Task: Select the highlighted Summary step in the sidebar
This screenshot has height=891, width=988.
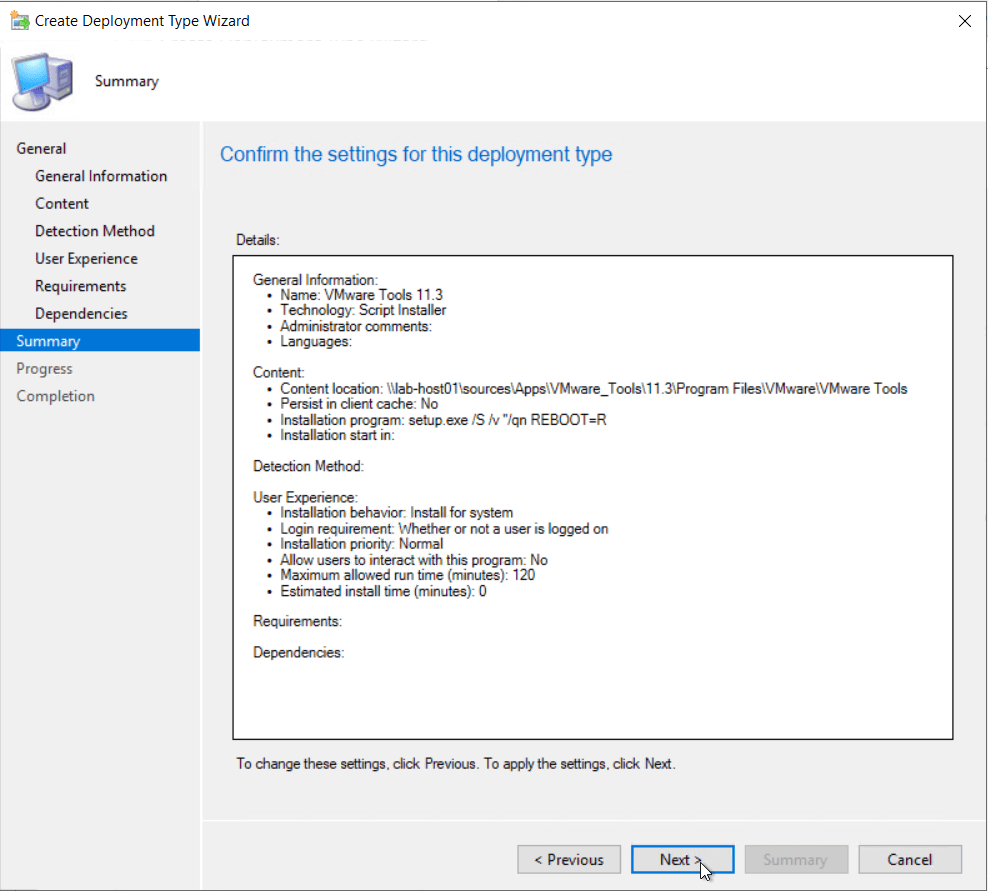Action: point(48,341)
